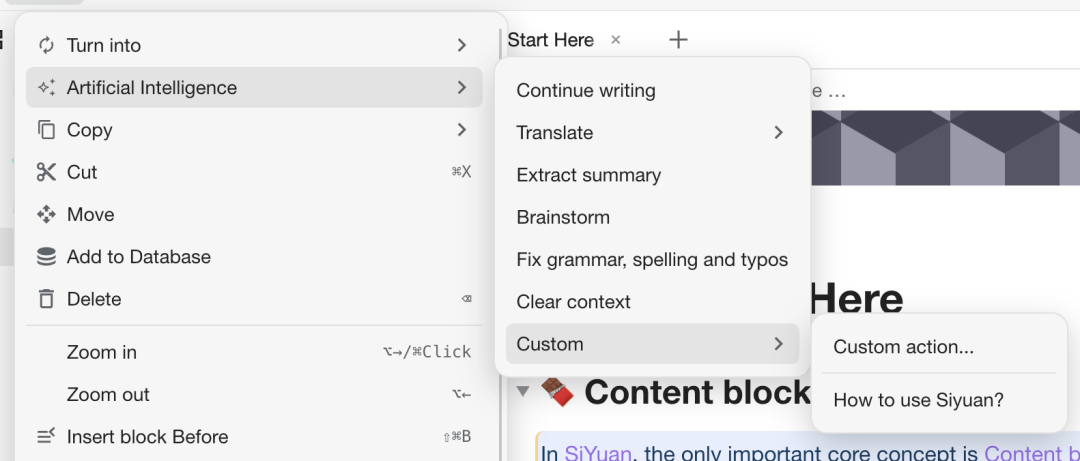Image resolution: width=1080 pixels, height=461 pixels.
Task: Switch to the Start Here tab
Action: pyautogui.click(x=550, y=40)
